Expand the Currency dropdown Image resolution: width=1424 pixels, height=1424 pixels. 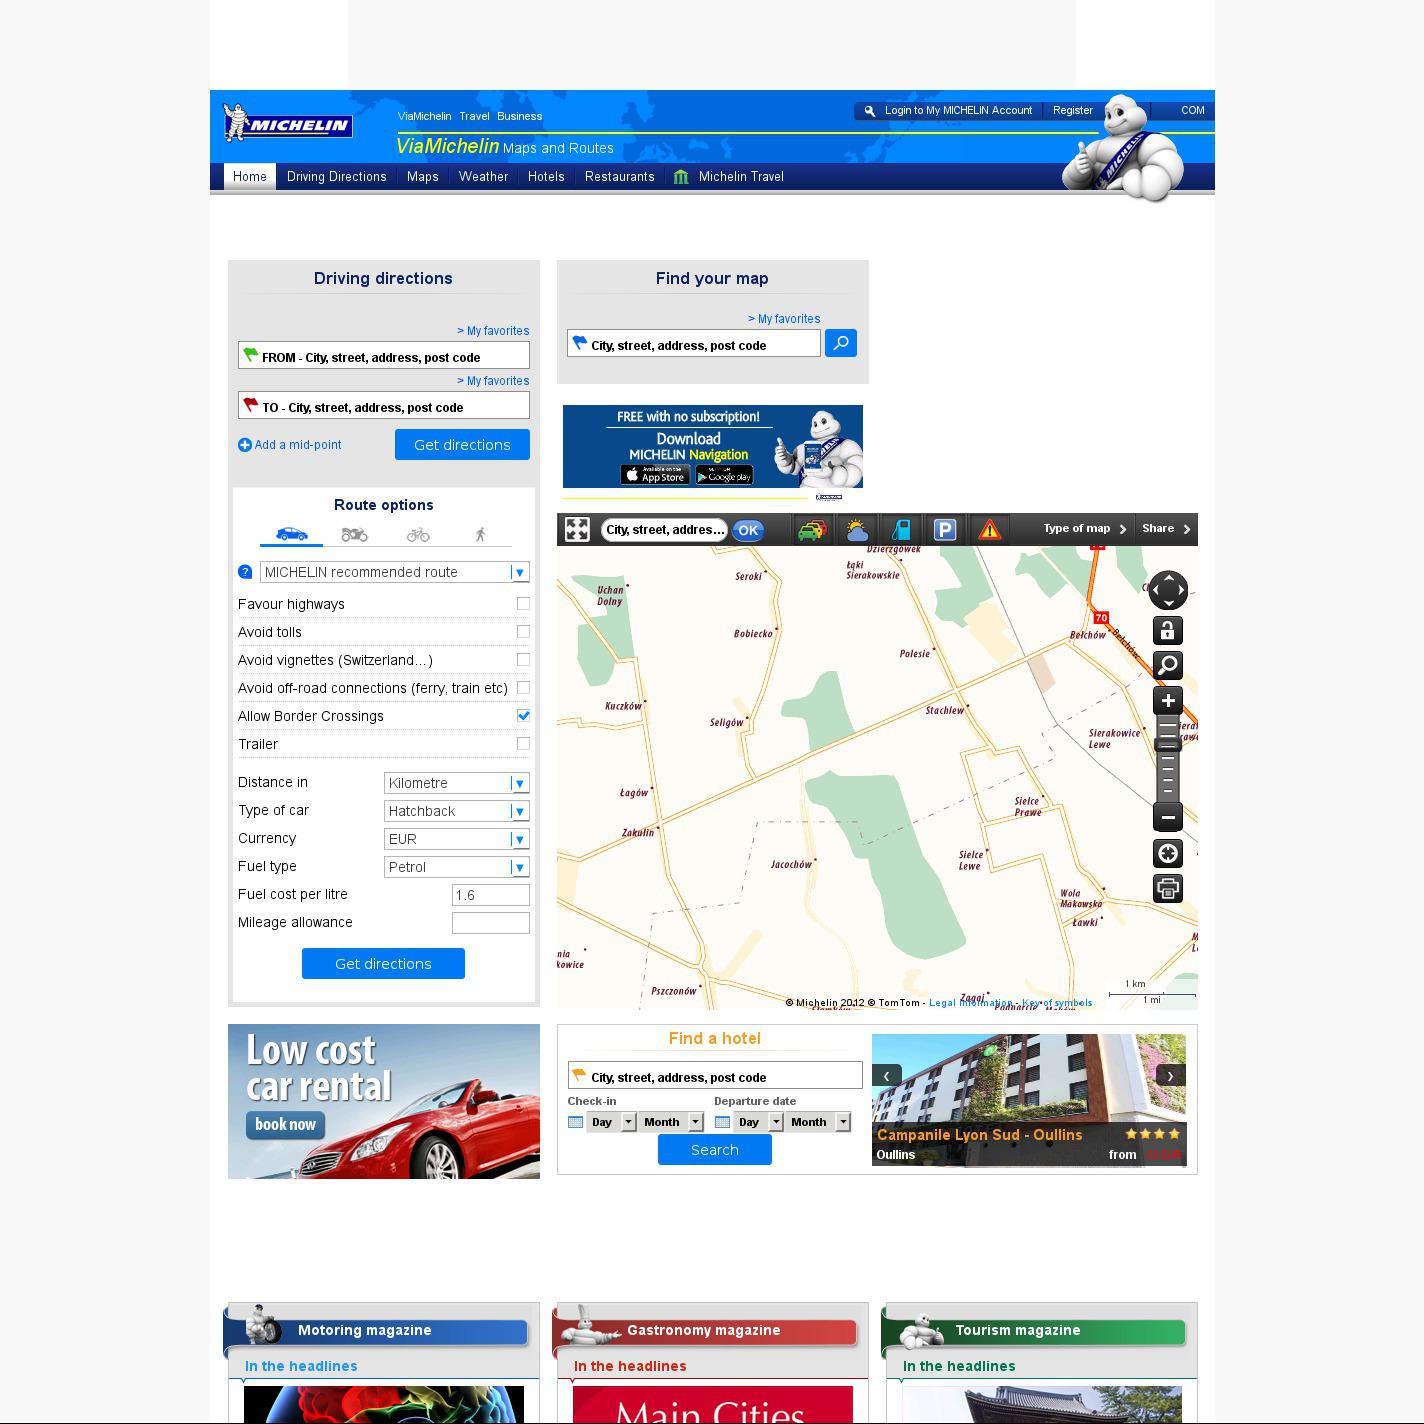[457, 839]
